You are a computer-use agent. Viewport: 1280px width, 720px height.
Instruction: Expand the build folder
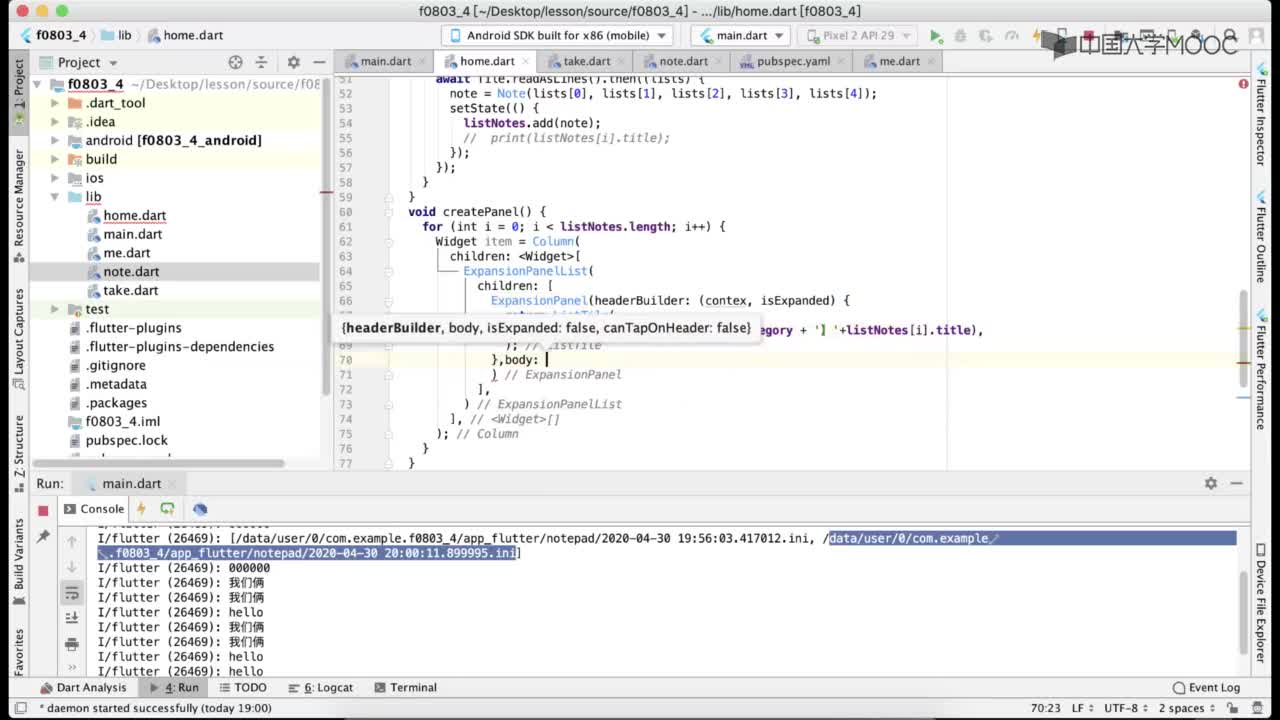click(x=55, y=159)
